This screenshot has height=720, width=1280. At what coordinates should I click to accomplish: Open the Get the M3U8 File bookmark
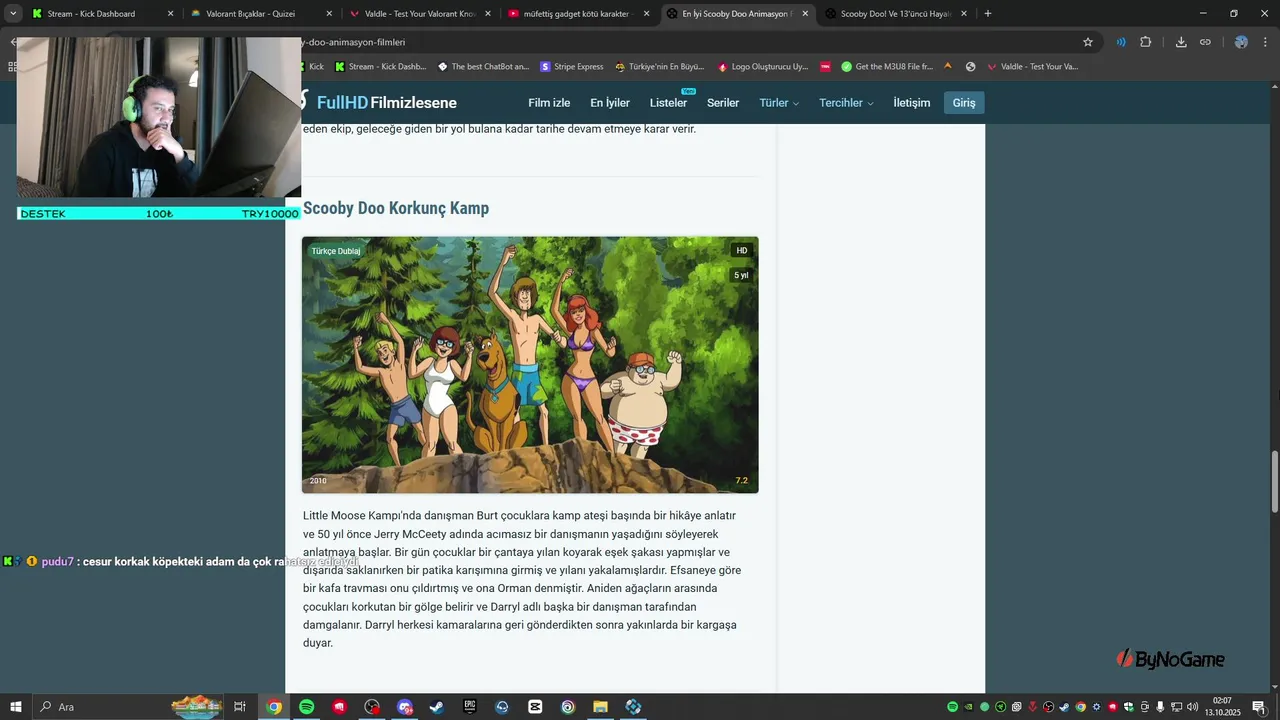tap(887, 67)
